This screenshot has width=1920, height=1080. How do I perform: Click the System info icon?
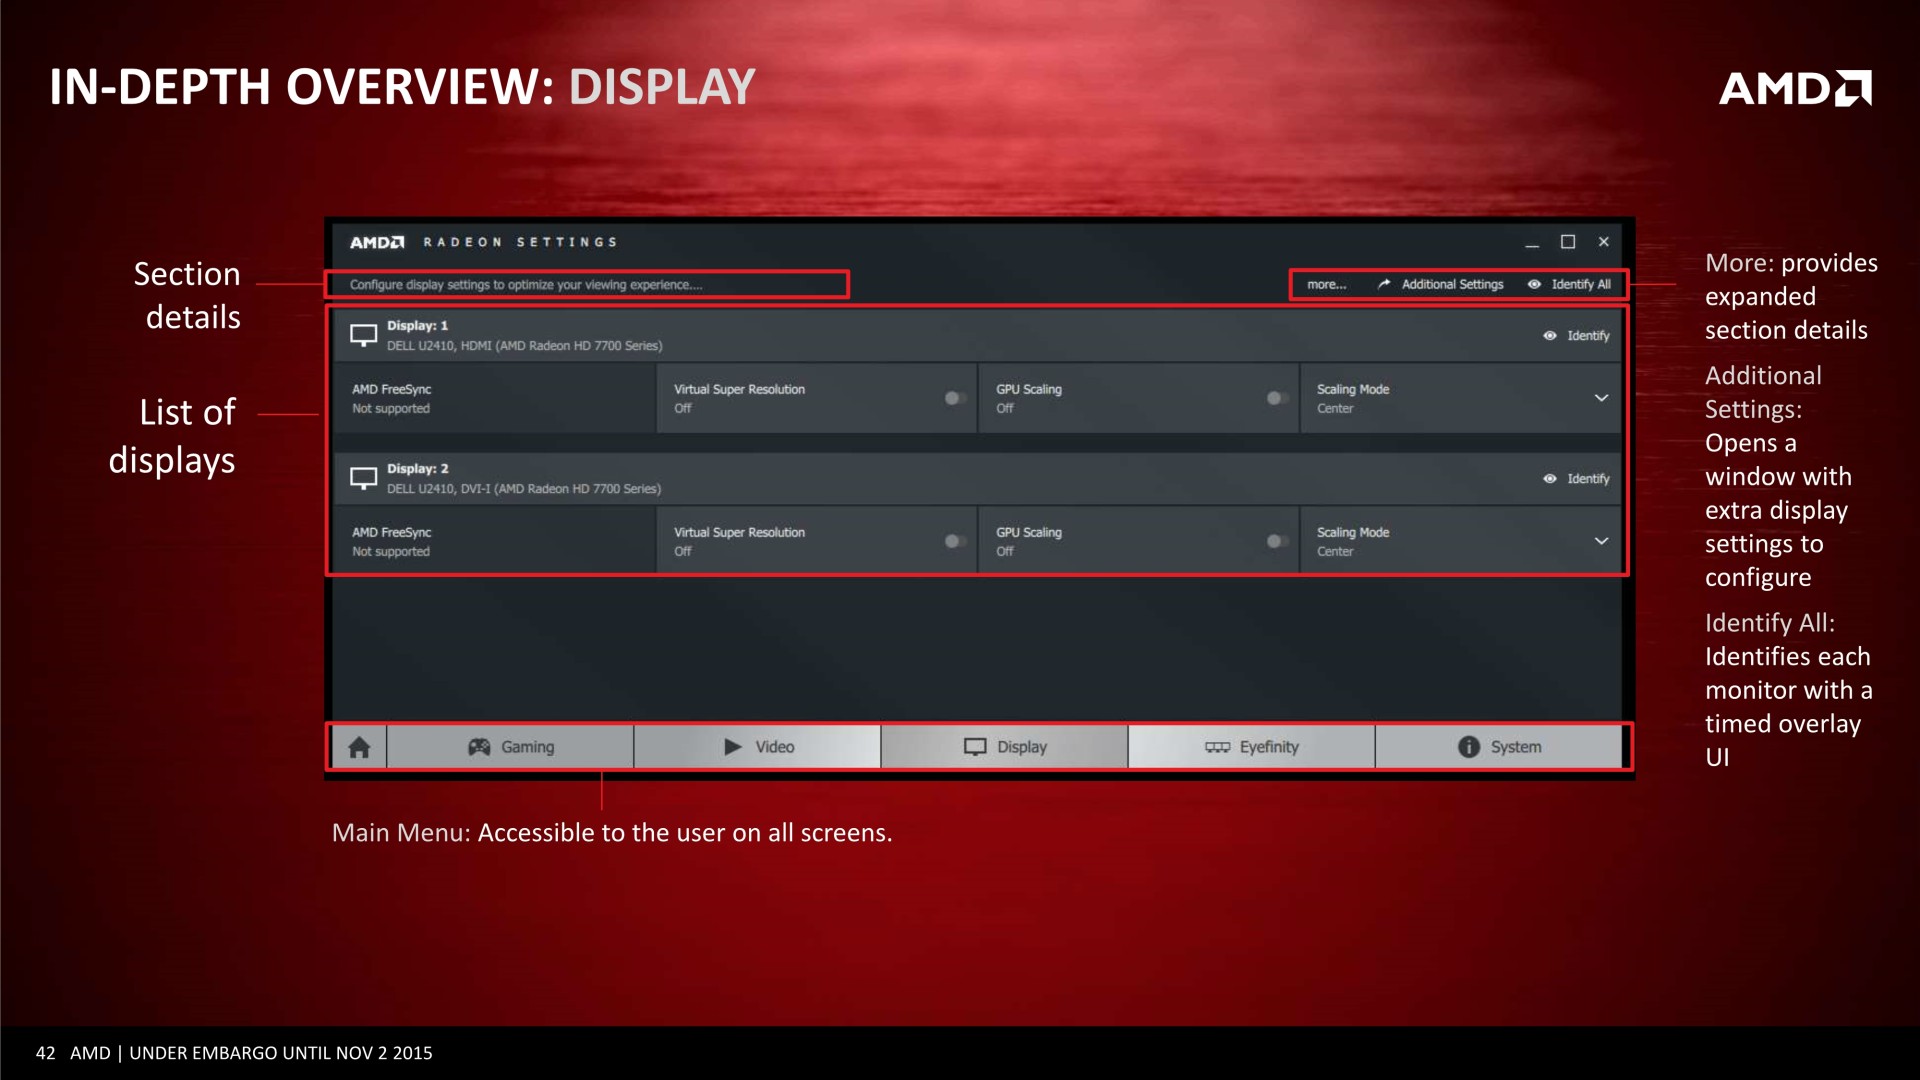[1468, 747]
